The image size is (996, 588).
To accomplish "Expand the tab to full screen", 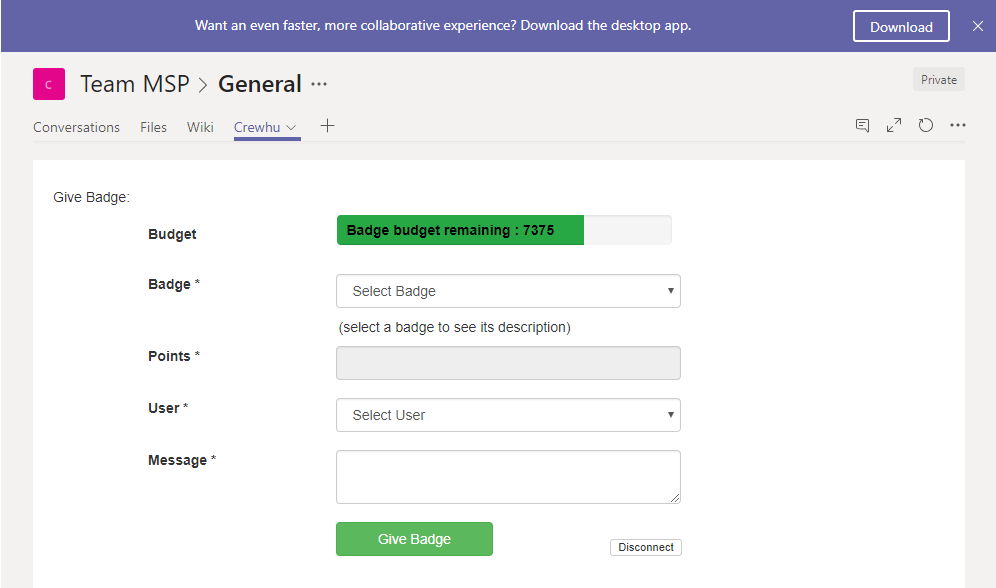I will 894,125.
